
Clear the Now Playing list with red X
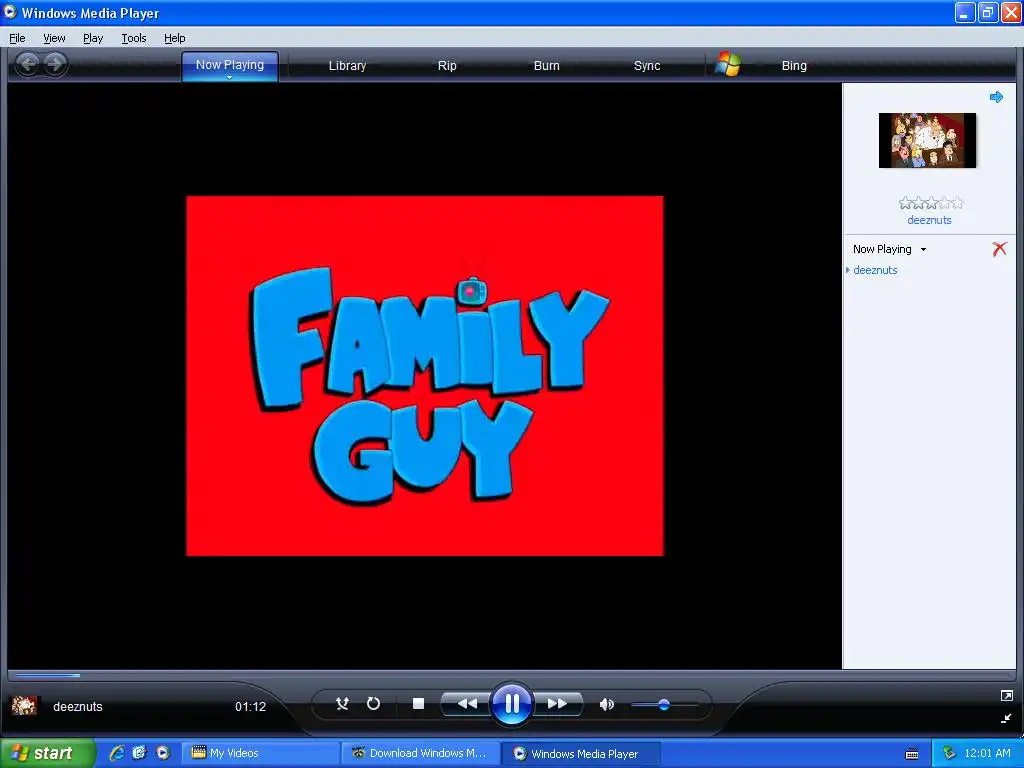coord(999,249)
